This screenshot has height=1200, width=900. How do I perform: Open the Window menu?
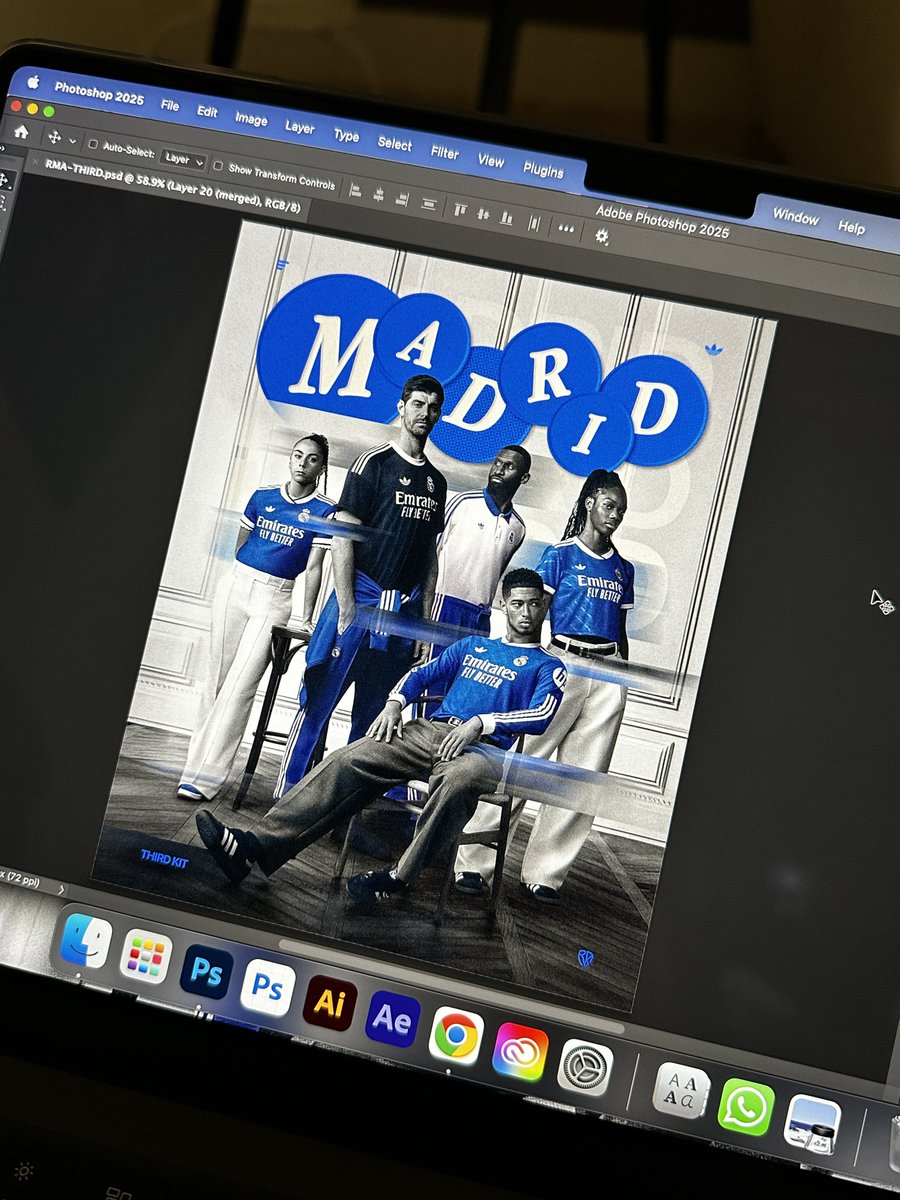[x=795, y=217]
